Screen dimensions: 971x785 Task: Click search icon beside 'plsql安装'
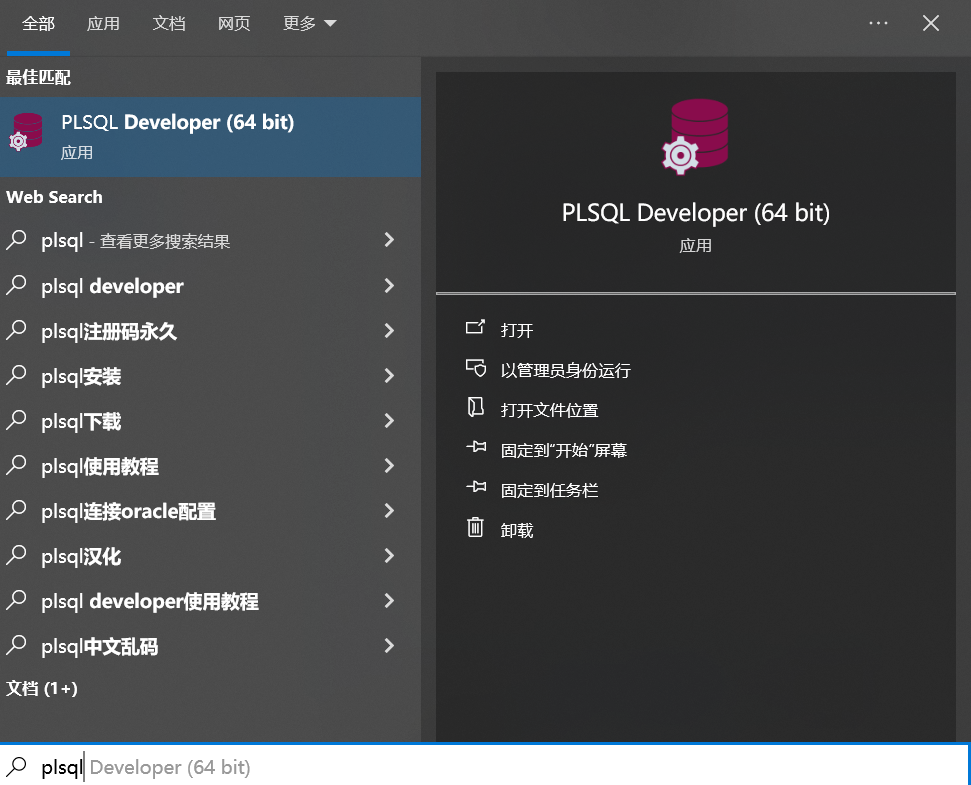[16, 375]
